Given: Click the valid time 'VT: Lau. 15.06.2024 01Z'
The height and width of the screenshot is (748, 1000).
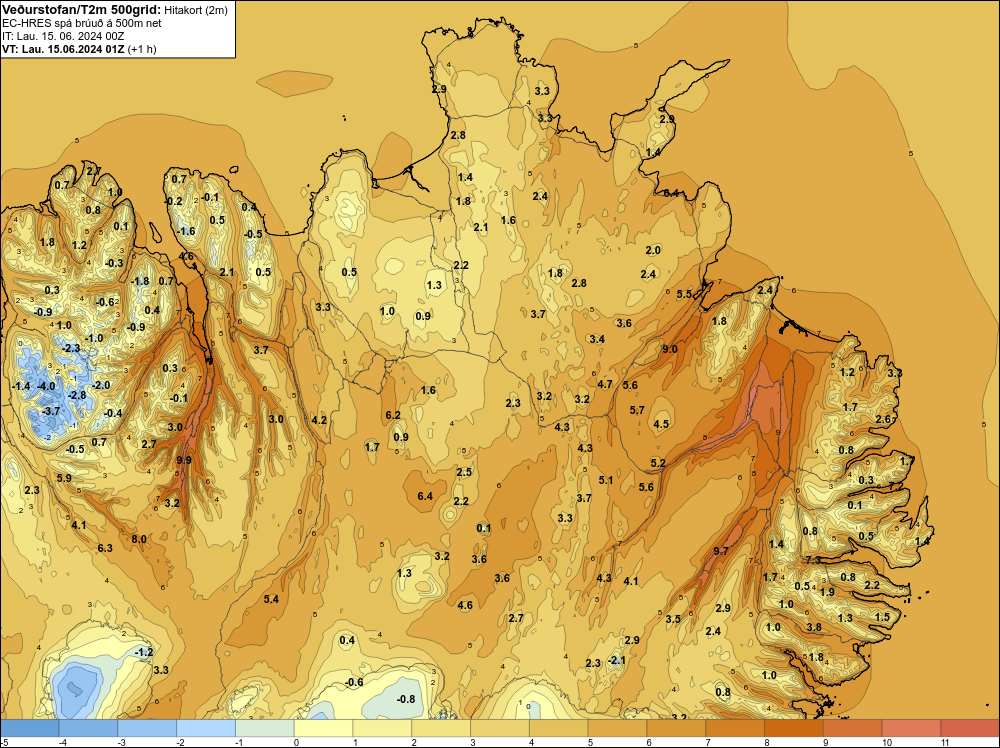Looking at the screenshot, I should point(63,49).
